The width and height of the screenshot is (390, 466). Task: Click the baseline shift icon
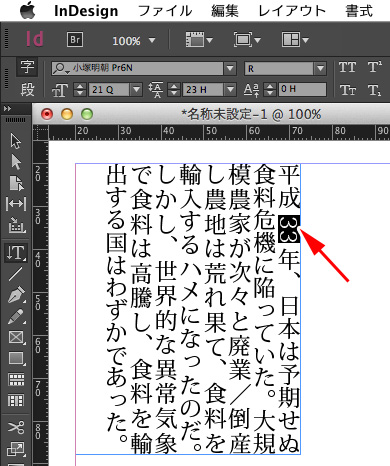(252, 90)
